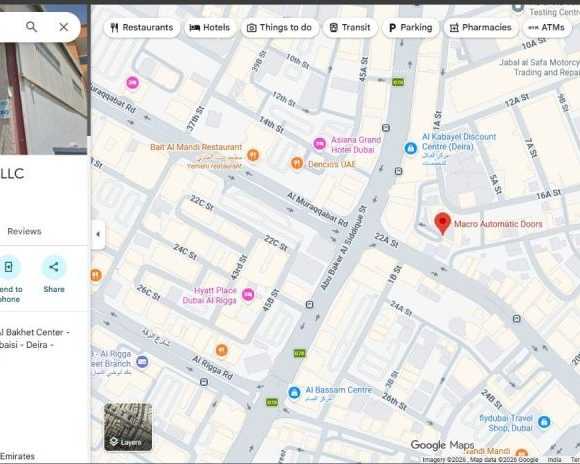Filter map by Hotels

tap(210, 27)
